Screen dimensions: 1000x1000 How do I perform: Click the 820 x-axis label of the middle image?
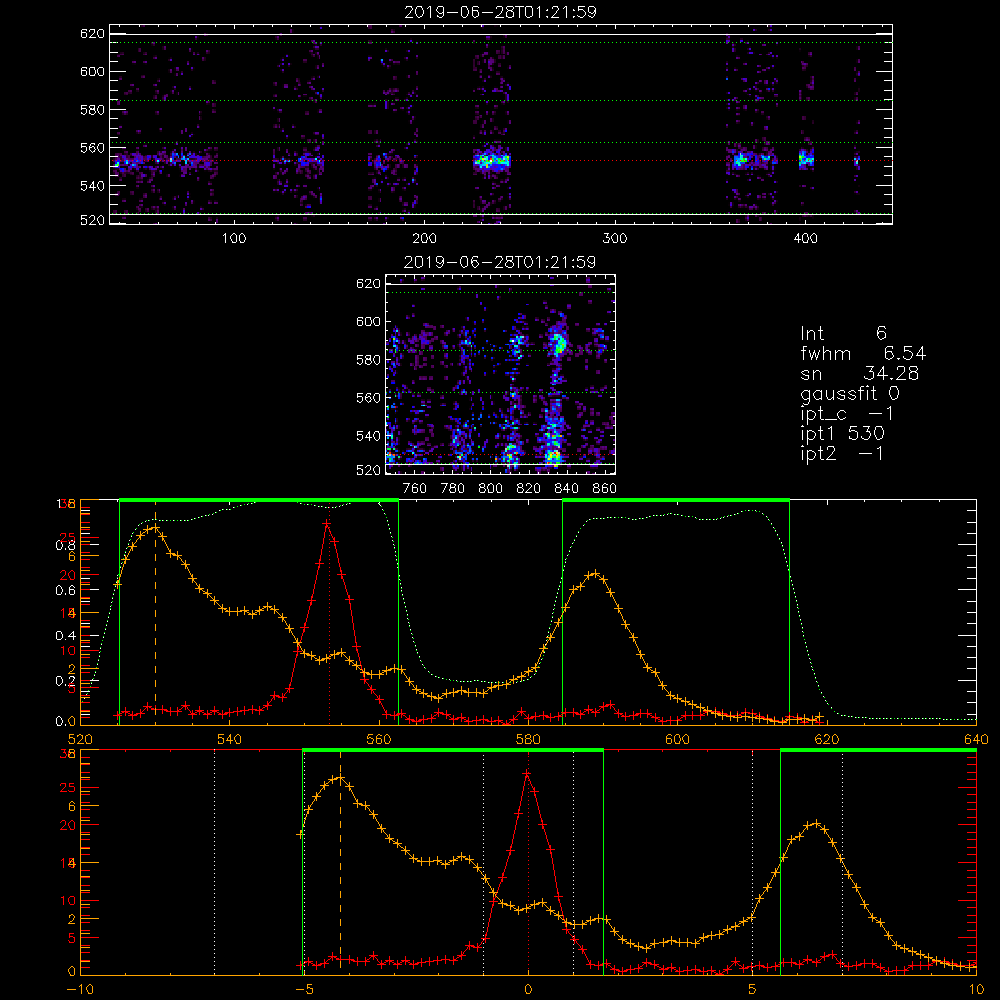[529, 489]
